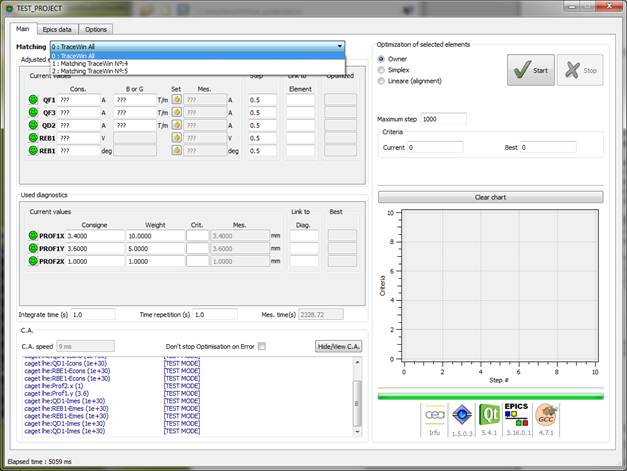Click the green status icon of REB1 deg row
This screenshot has height=471, width=627.
click(33, 151)
